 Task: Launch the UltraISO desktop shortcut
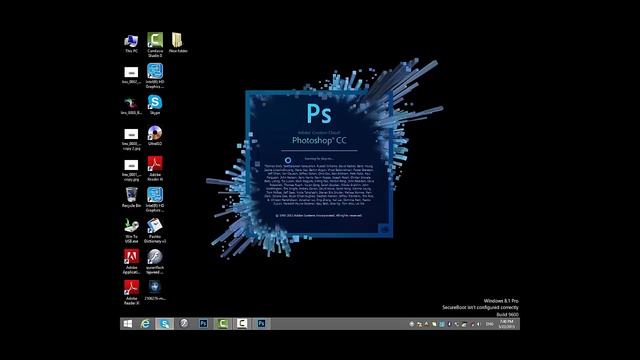[x=155, y=136]
